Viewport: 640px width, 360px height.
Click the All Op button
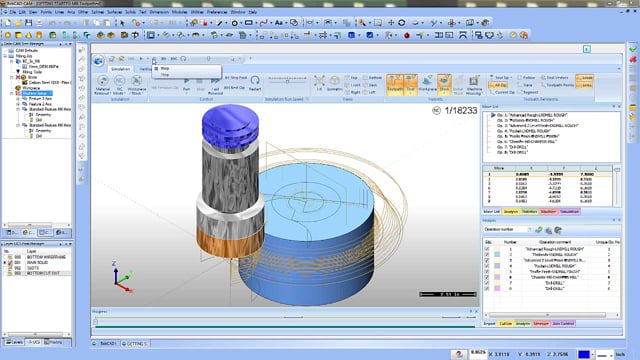pyautogui.click(x=498, y=85)
